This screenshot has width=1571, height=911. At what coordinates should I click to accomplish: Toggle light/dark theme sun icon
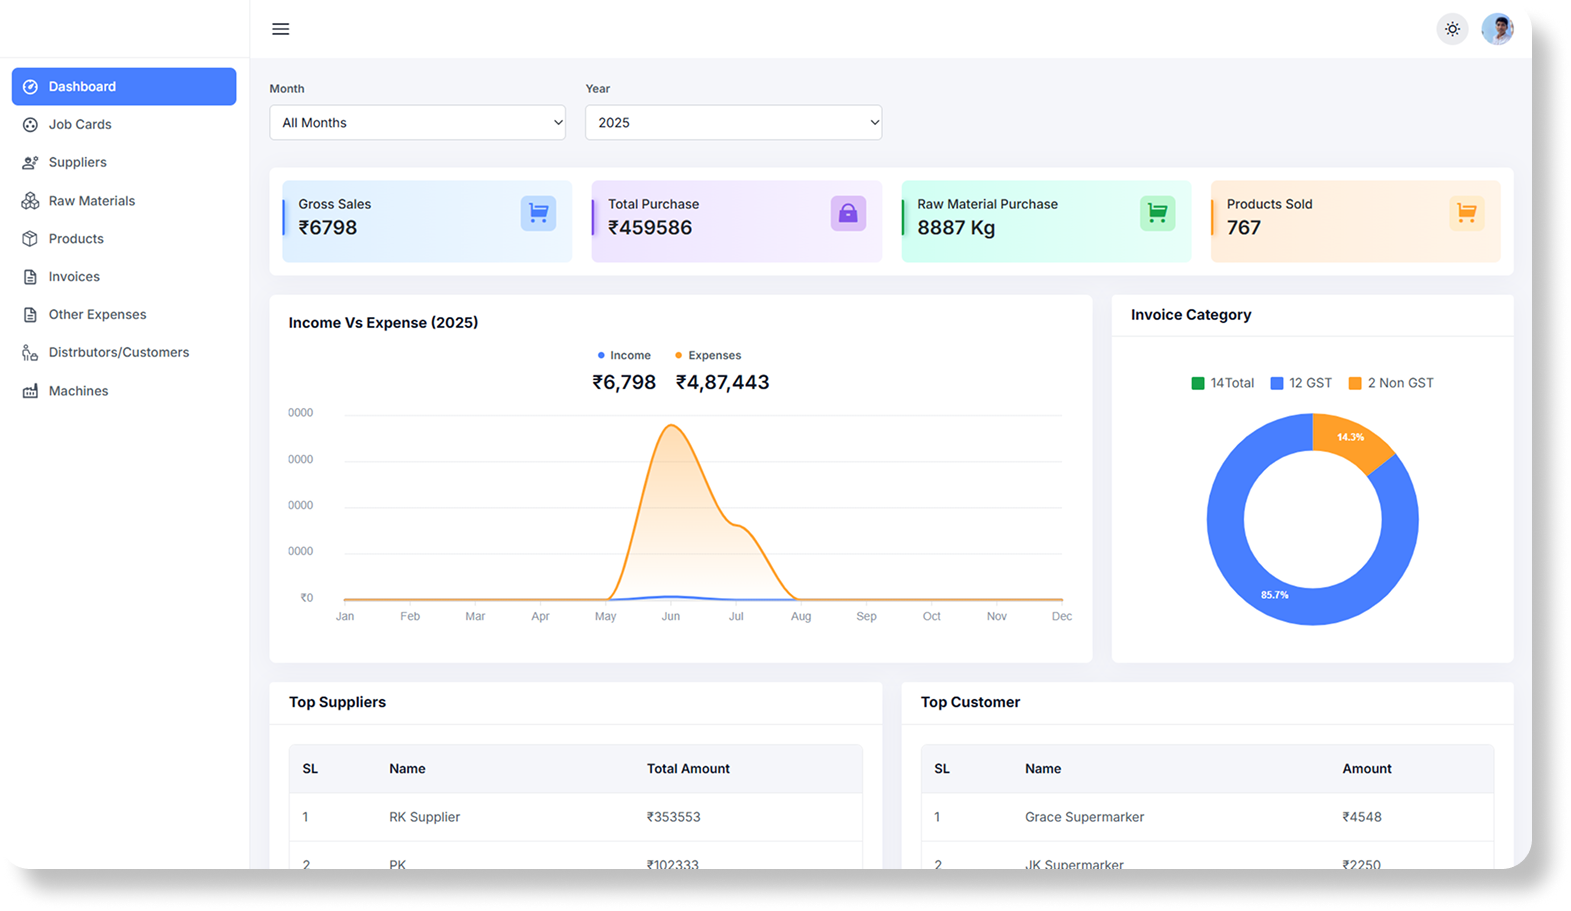[x=1452, y=29]
